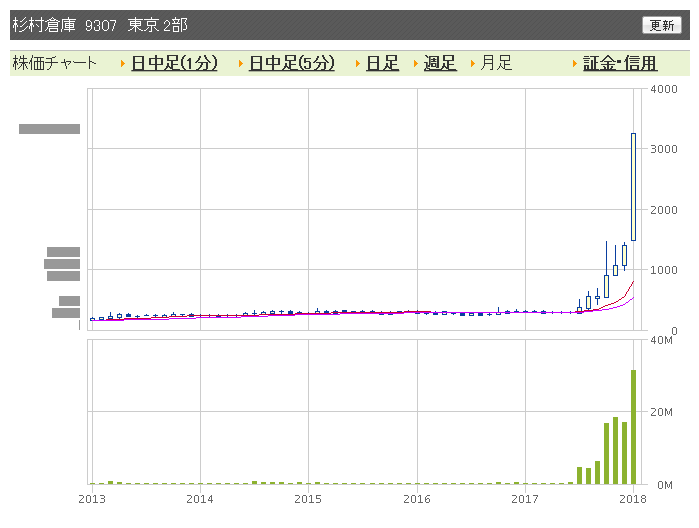Switch to the 日足 daily chart
Screen dimensions: 699x528
coord(382,63)
